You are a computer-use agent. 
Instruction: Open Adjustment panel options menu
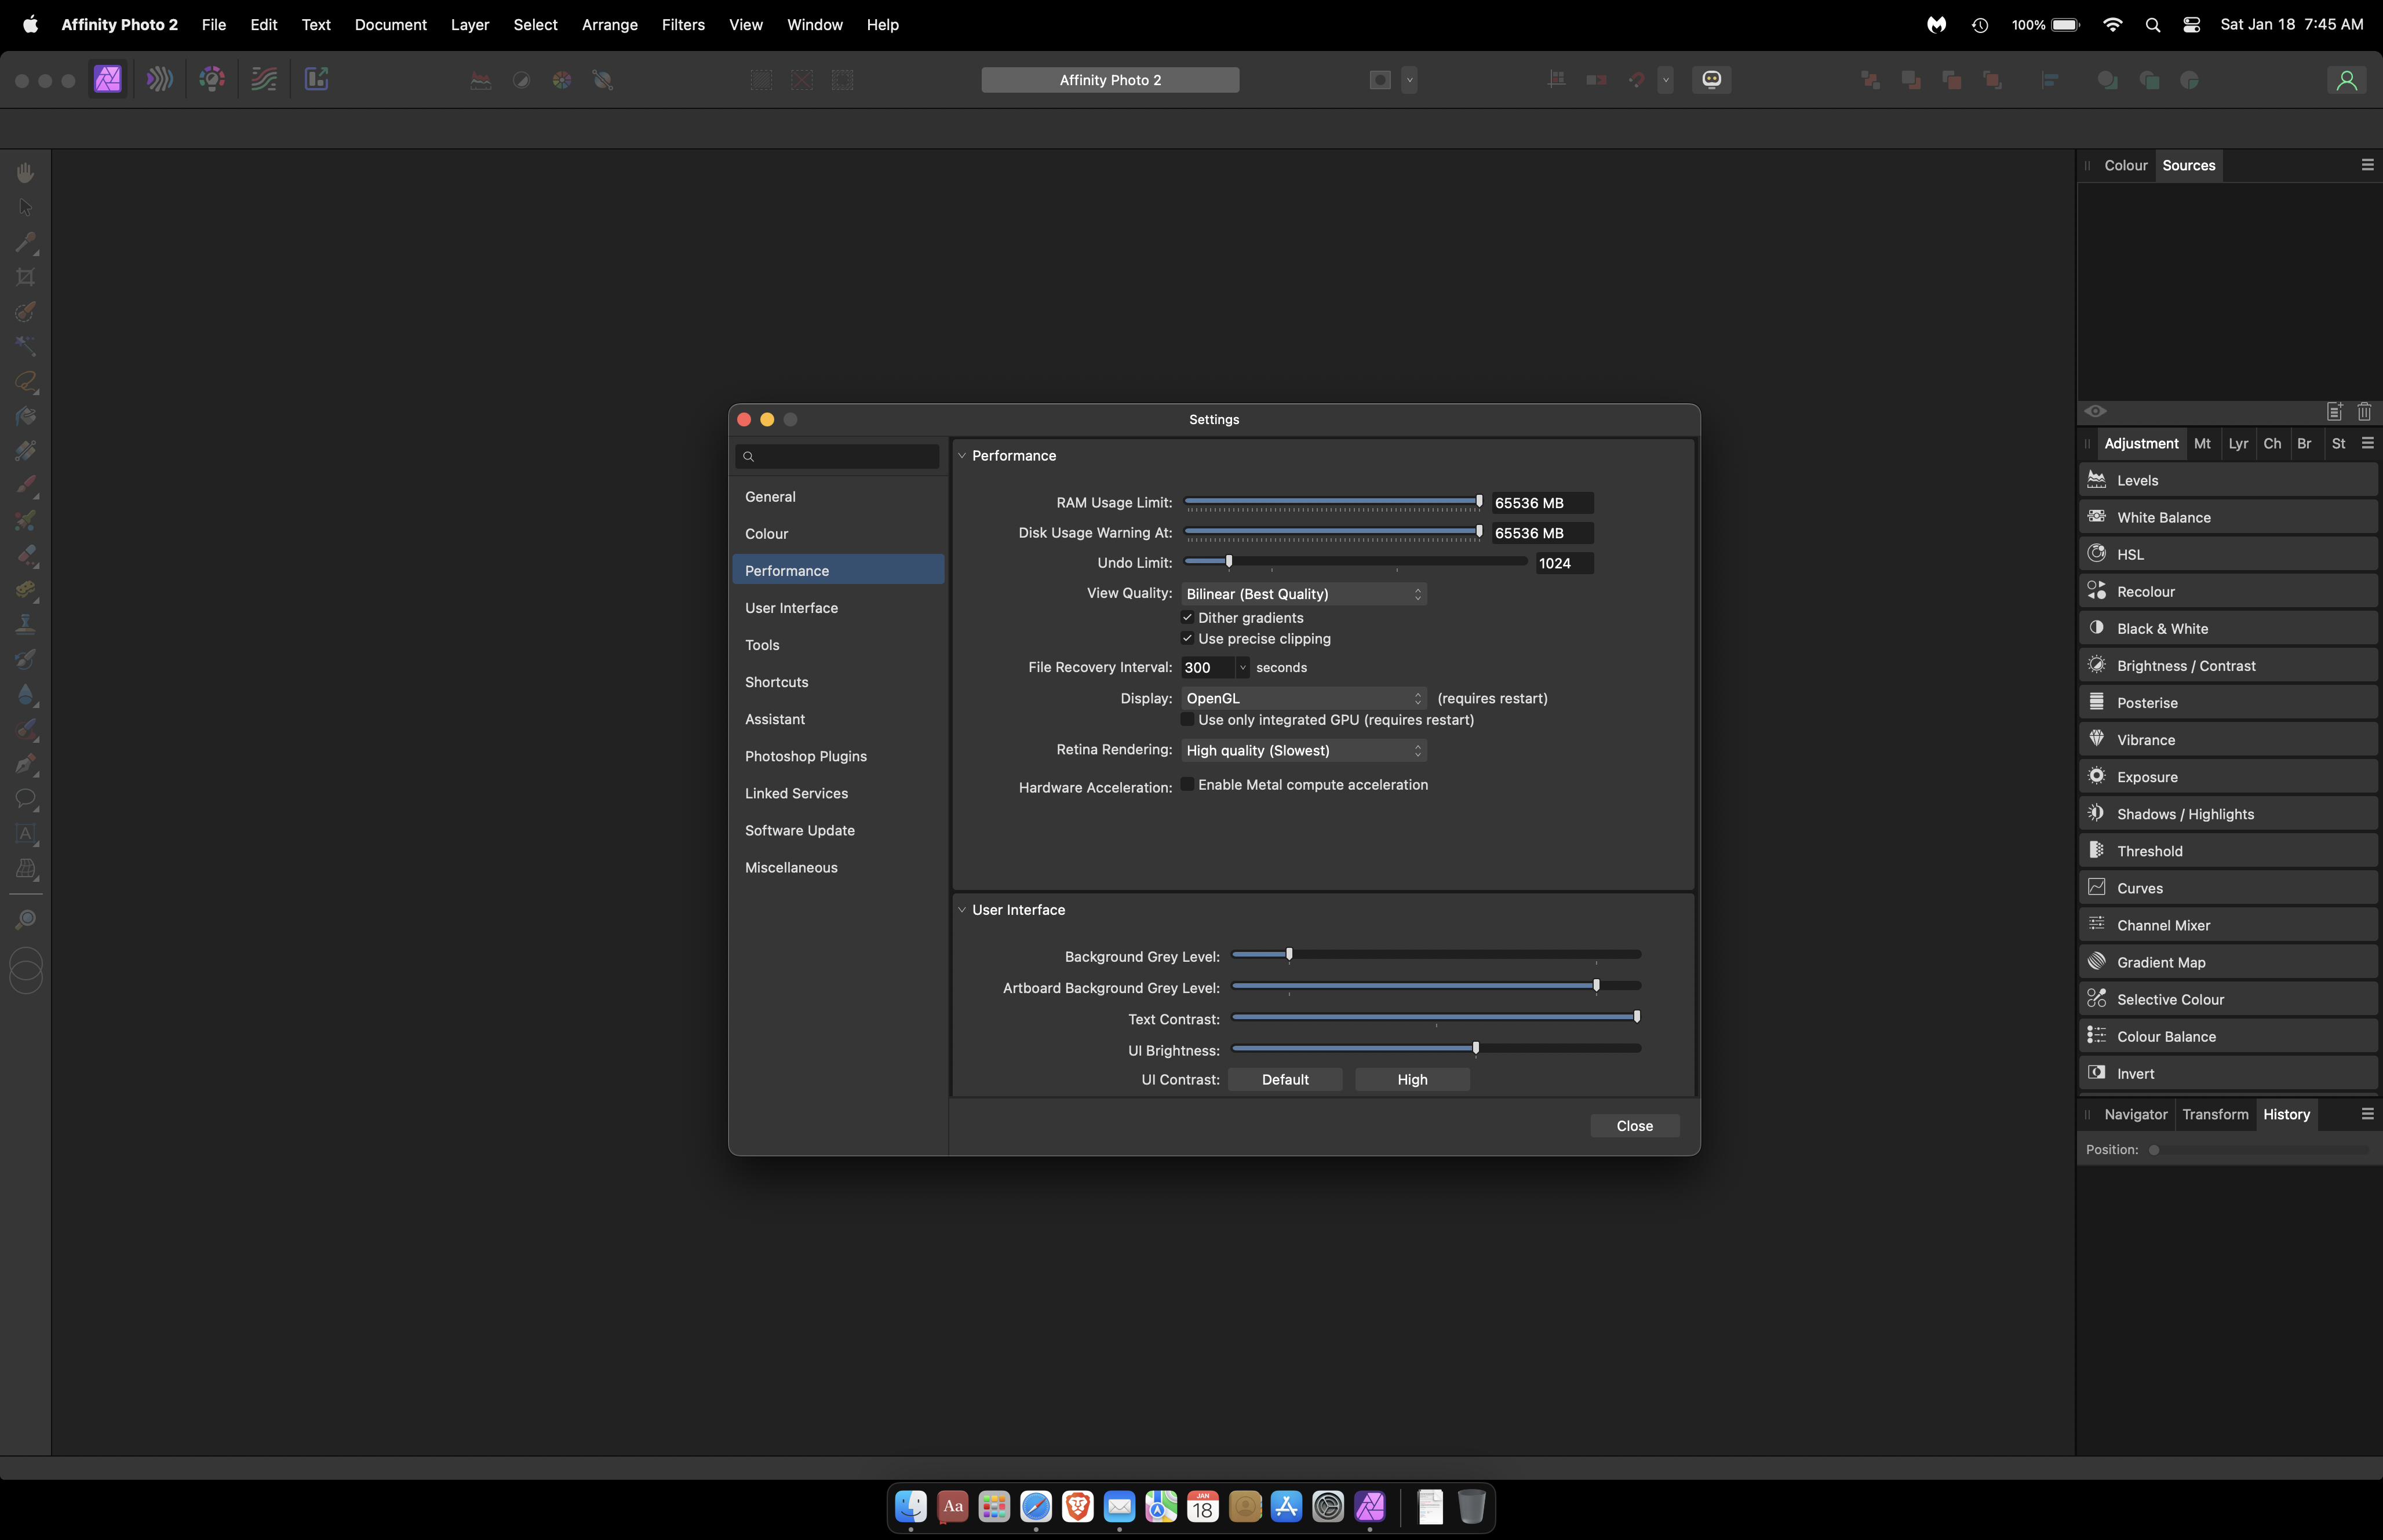click(x=2367, y=443)
